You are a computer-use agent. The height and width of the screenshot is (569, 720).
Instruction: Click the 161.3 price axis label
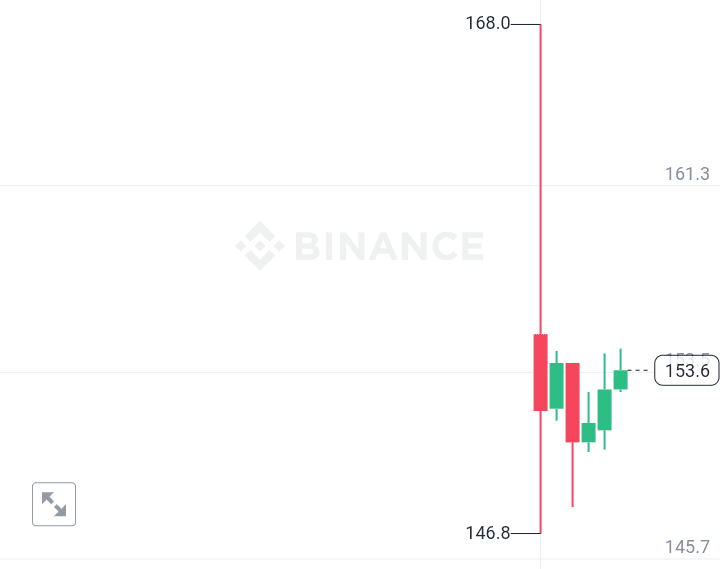(x=687, y=174)
